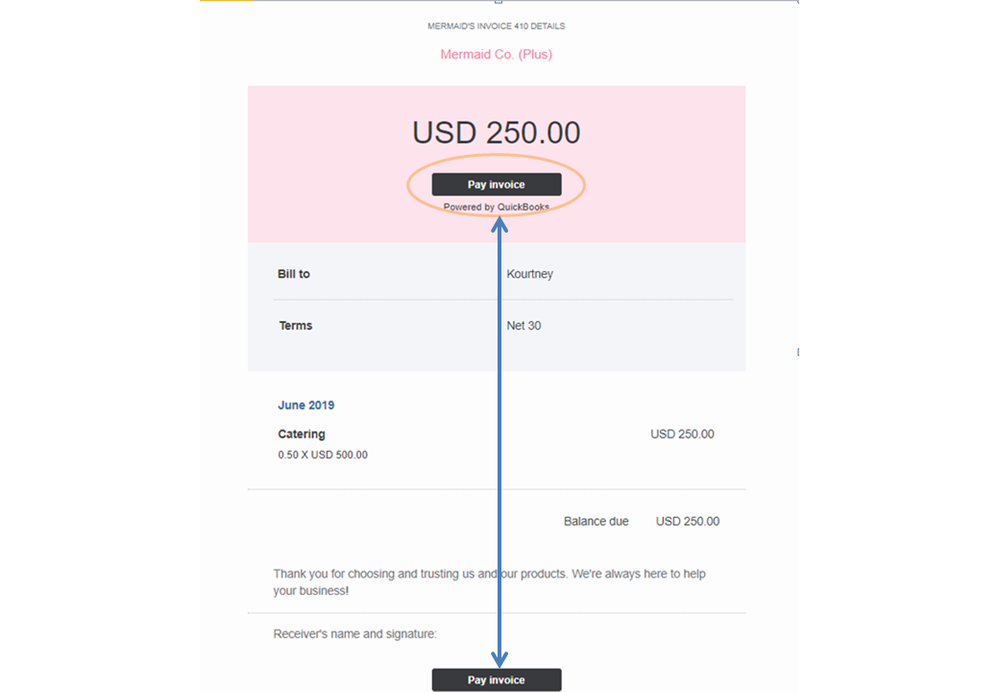Click the Kourtney recipient name
The image size is (999, 692).
coord(529,273)
